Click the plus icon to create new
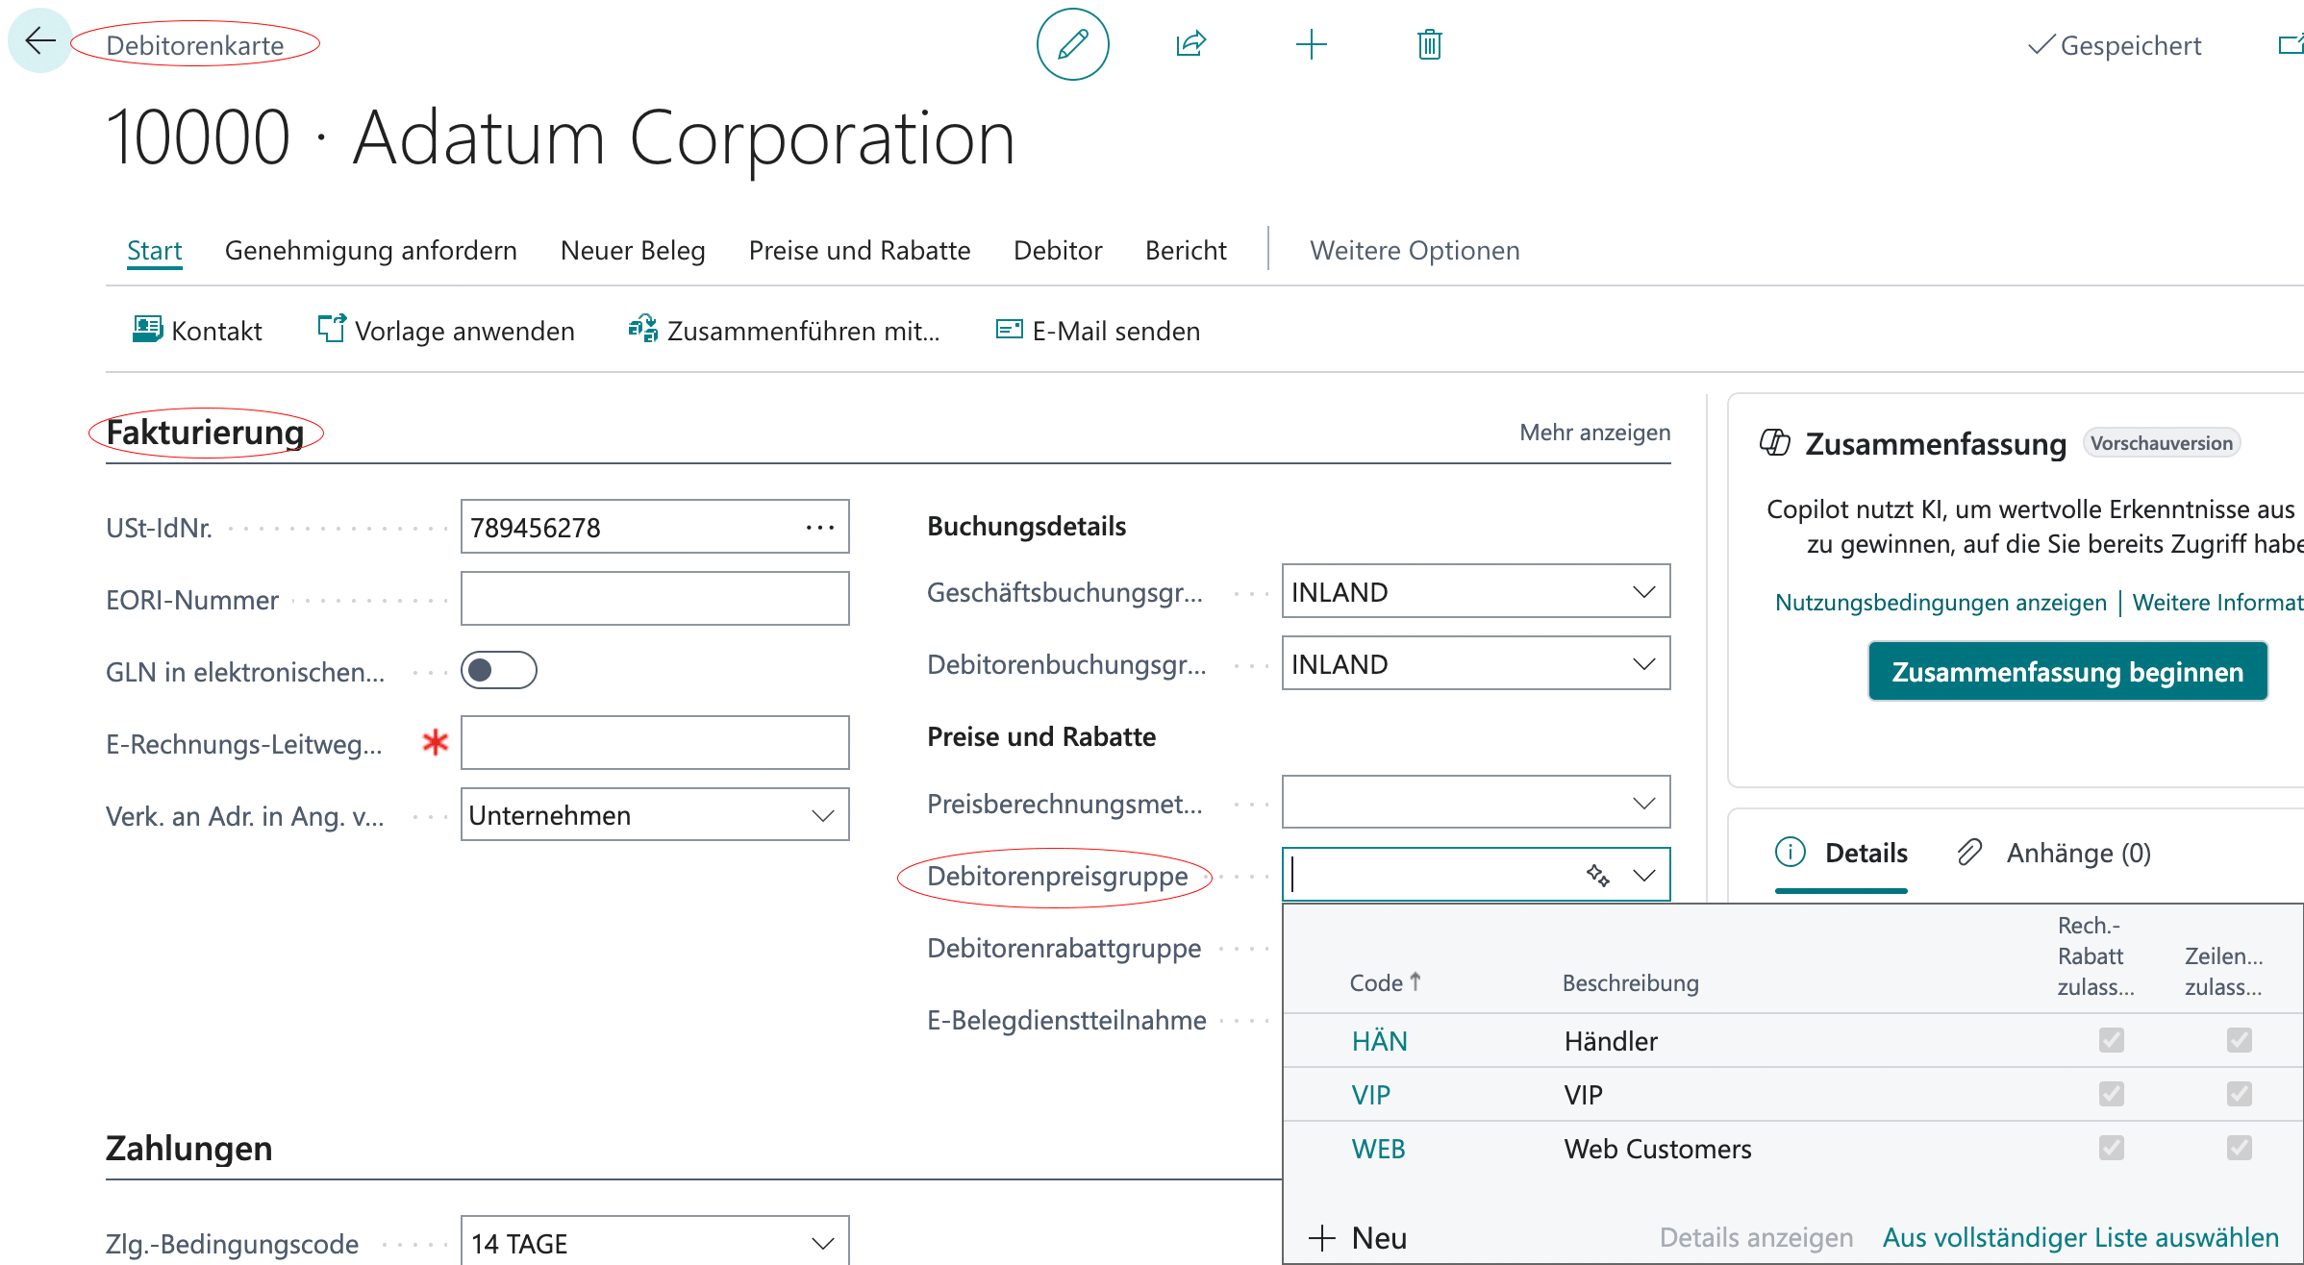The width and height of the screenshot is (2304, 1265). 1311,45
